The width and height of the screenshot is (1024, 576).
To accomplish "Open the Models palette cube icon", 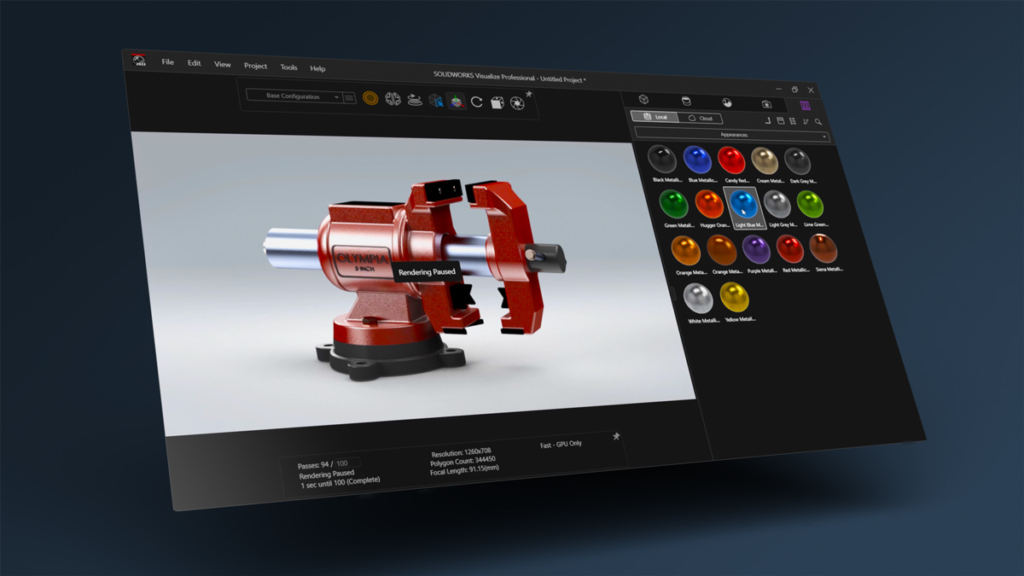I will [644, 100].
